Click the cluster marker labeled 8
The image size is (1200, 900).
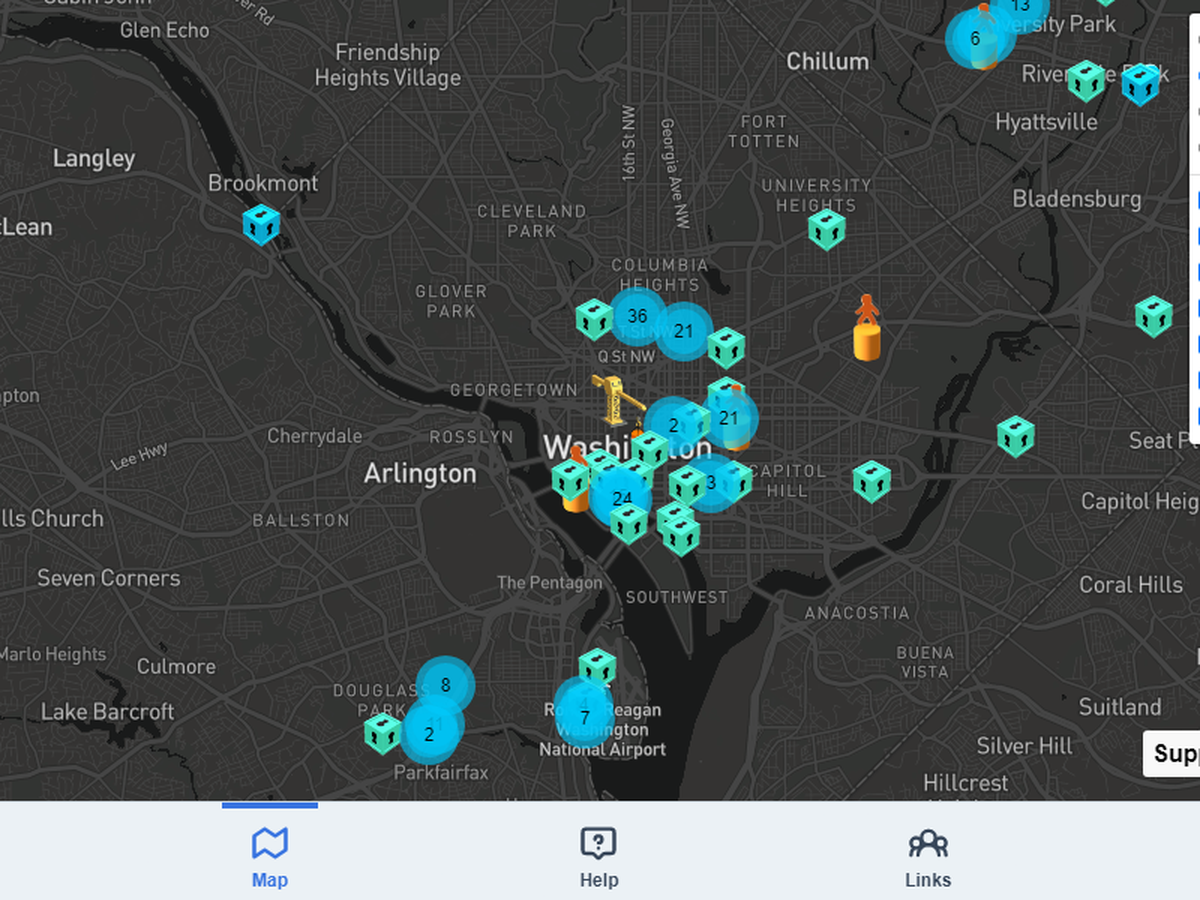click(x=445, y=685)
